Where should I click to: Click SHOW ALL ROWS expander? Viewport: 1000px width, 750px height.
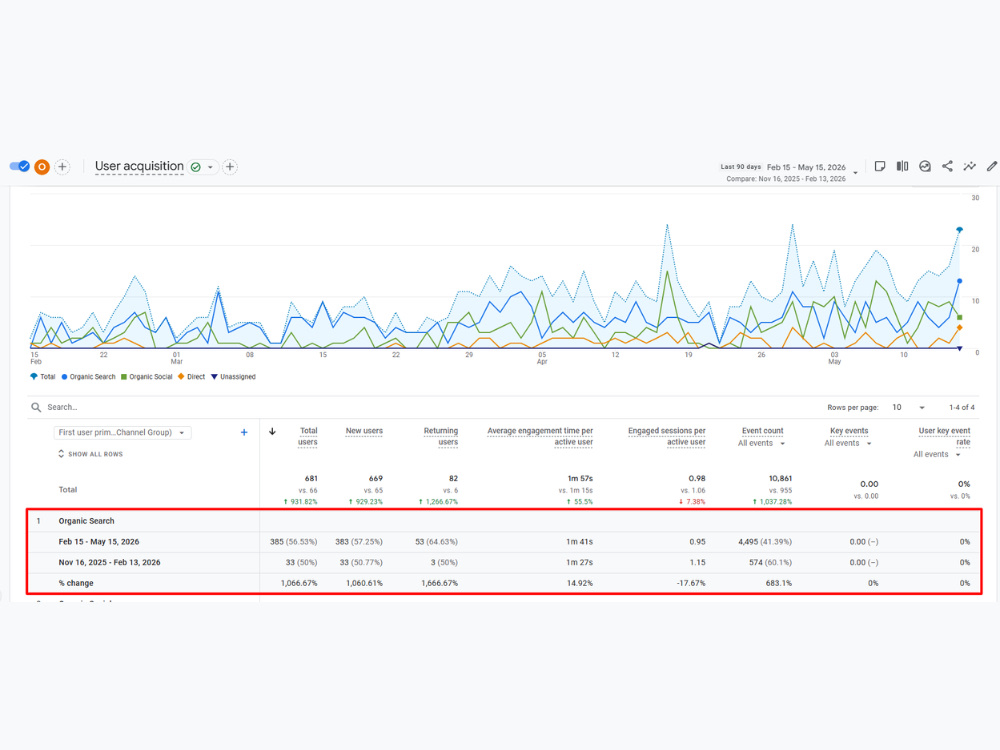coord(91,454)
